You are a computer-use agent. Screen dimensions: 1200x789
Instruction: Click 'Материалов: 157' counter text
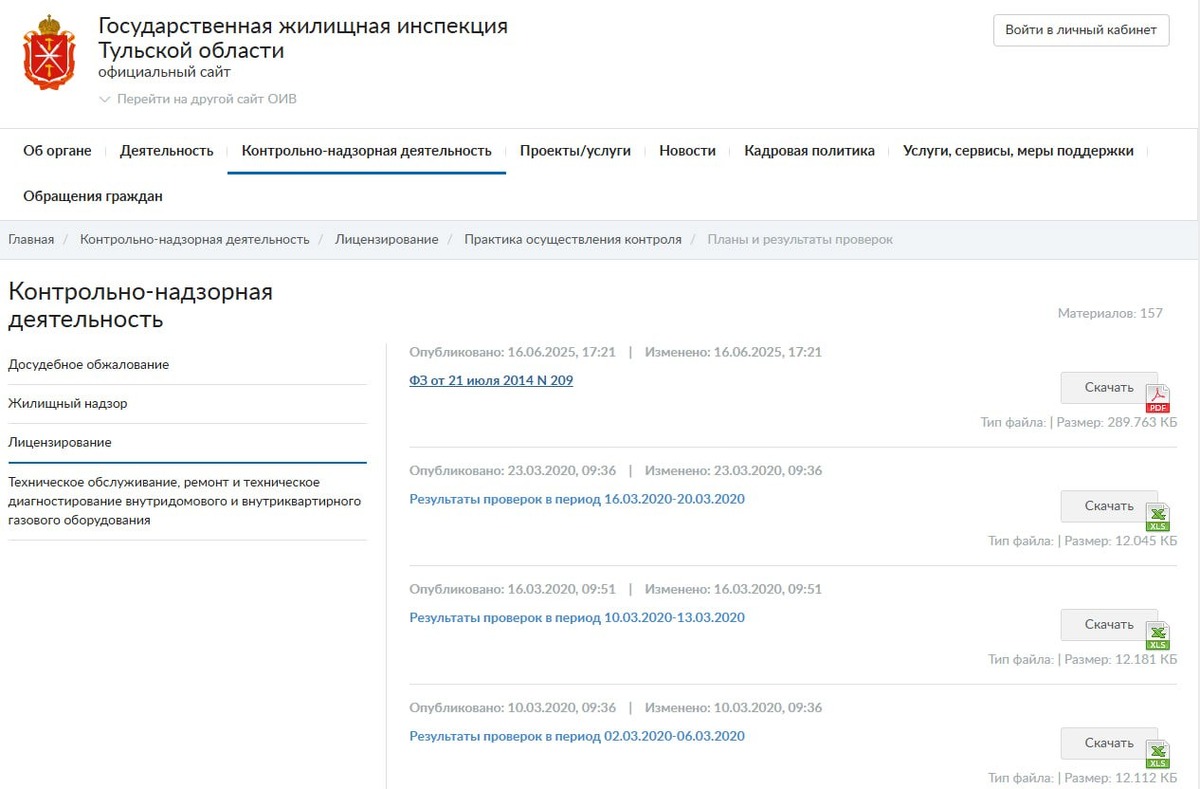click(1110, 313)
